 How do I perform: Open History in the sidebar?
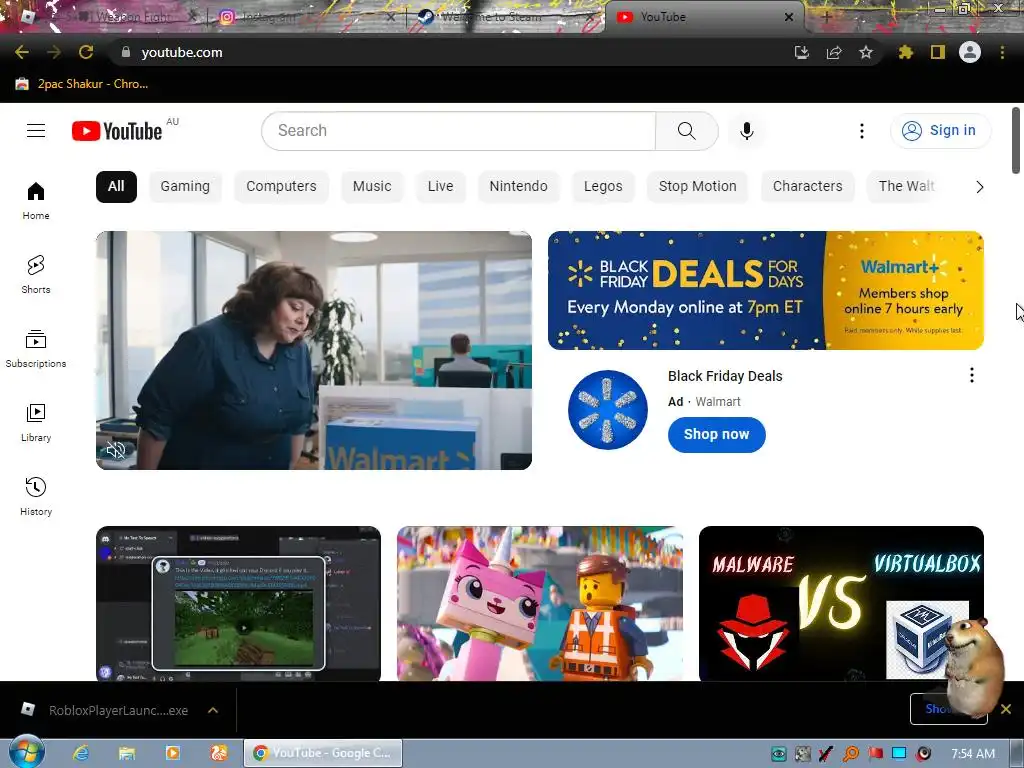[36, 496]
